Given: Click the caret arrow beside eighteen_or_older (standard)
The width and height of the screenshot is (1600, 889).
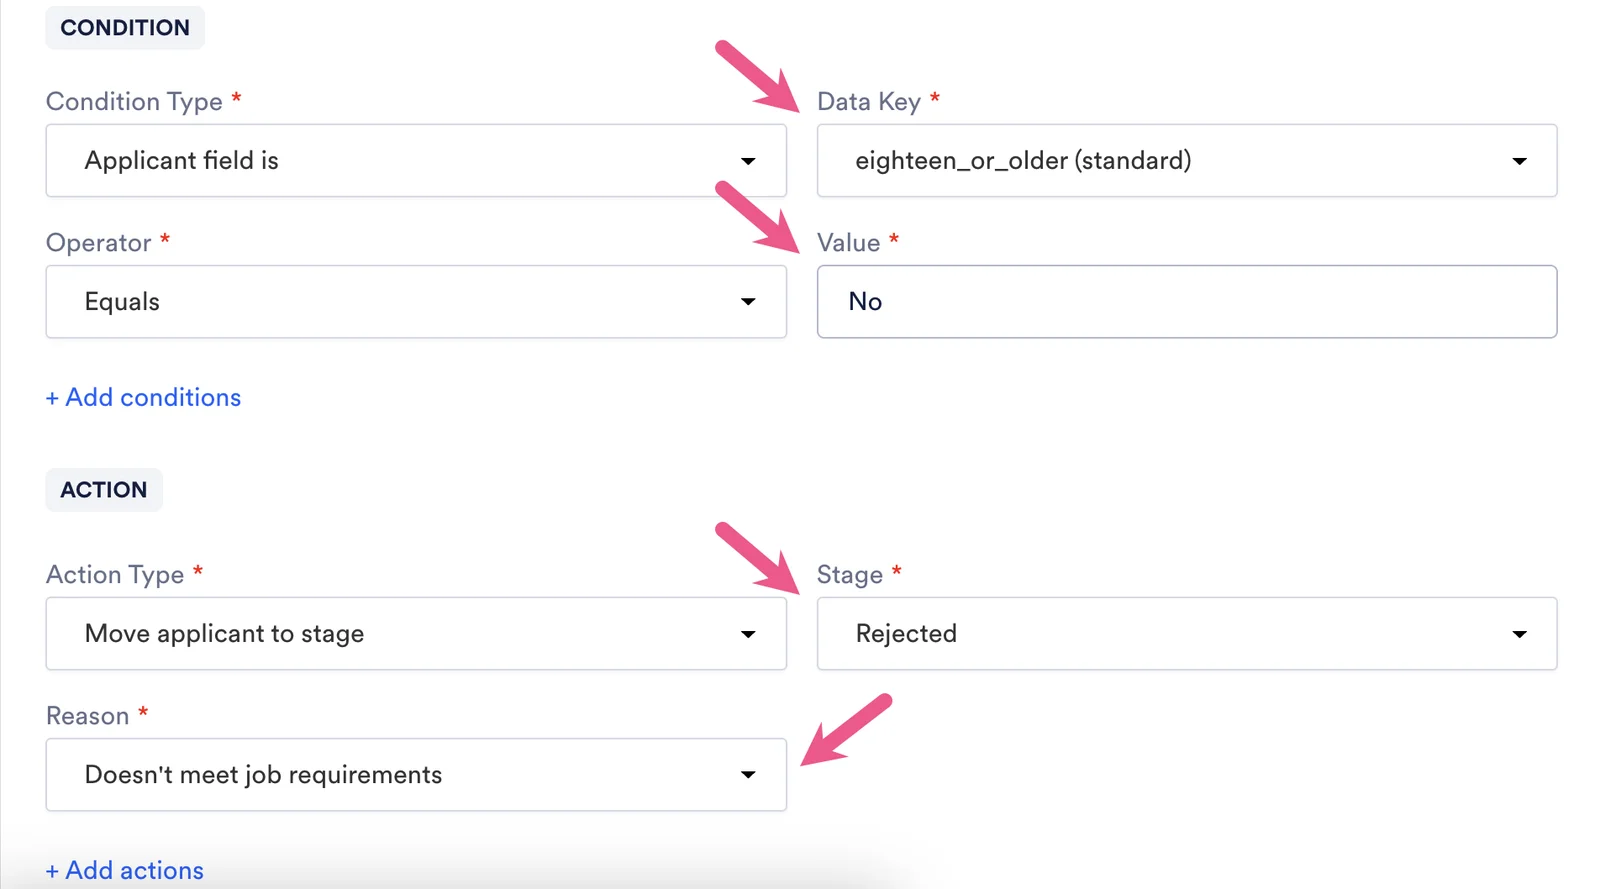Looking at the screenshot, I should [x=1519, y=161].
